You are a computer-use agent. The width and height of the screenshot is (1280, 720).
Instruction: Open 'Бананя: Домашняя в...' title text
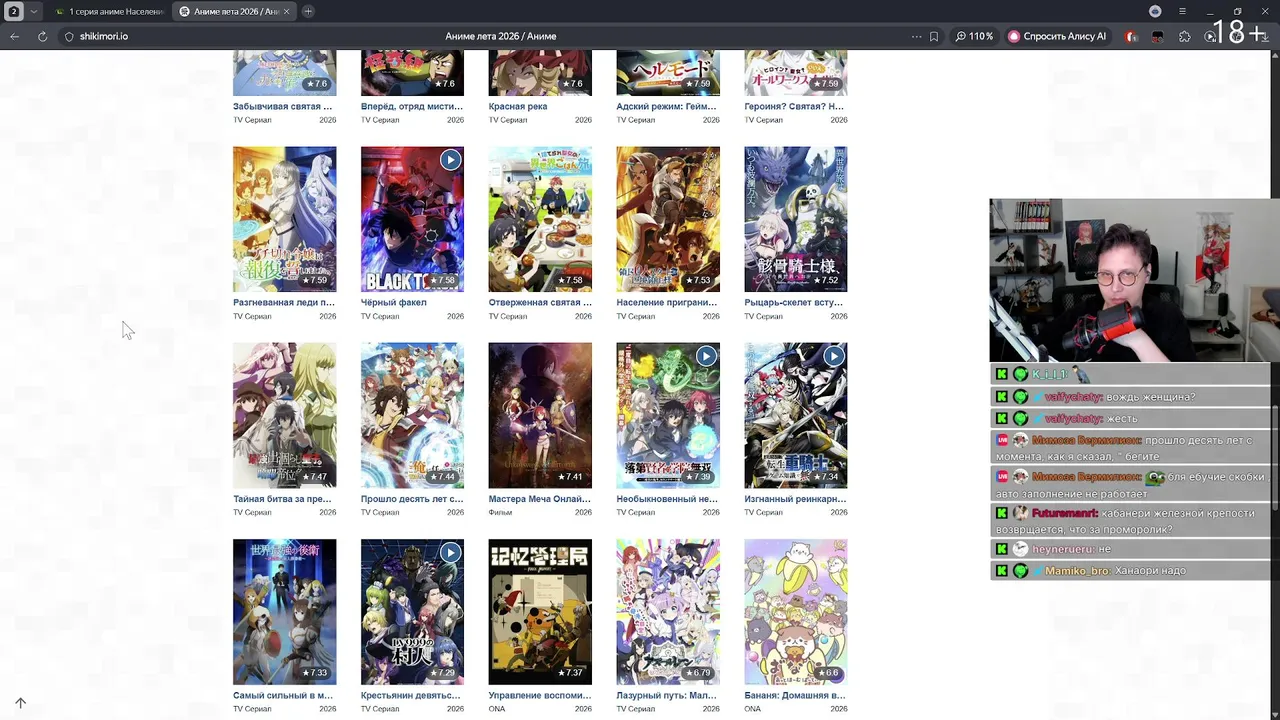coord(795,695)
